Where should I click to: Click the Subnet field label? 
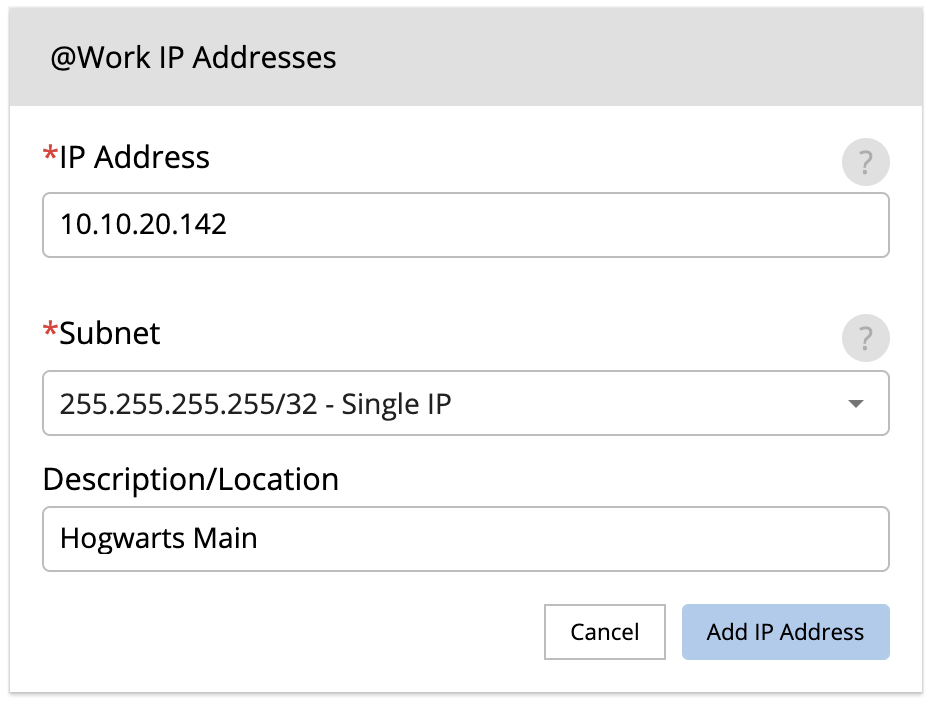[109, 333]
